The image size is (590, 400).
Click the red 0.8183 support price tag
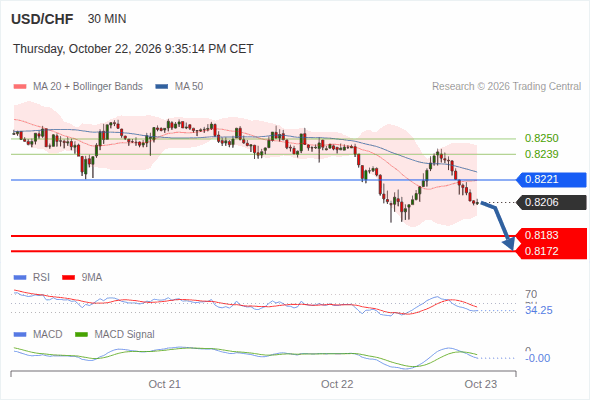pos(552,236)
